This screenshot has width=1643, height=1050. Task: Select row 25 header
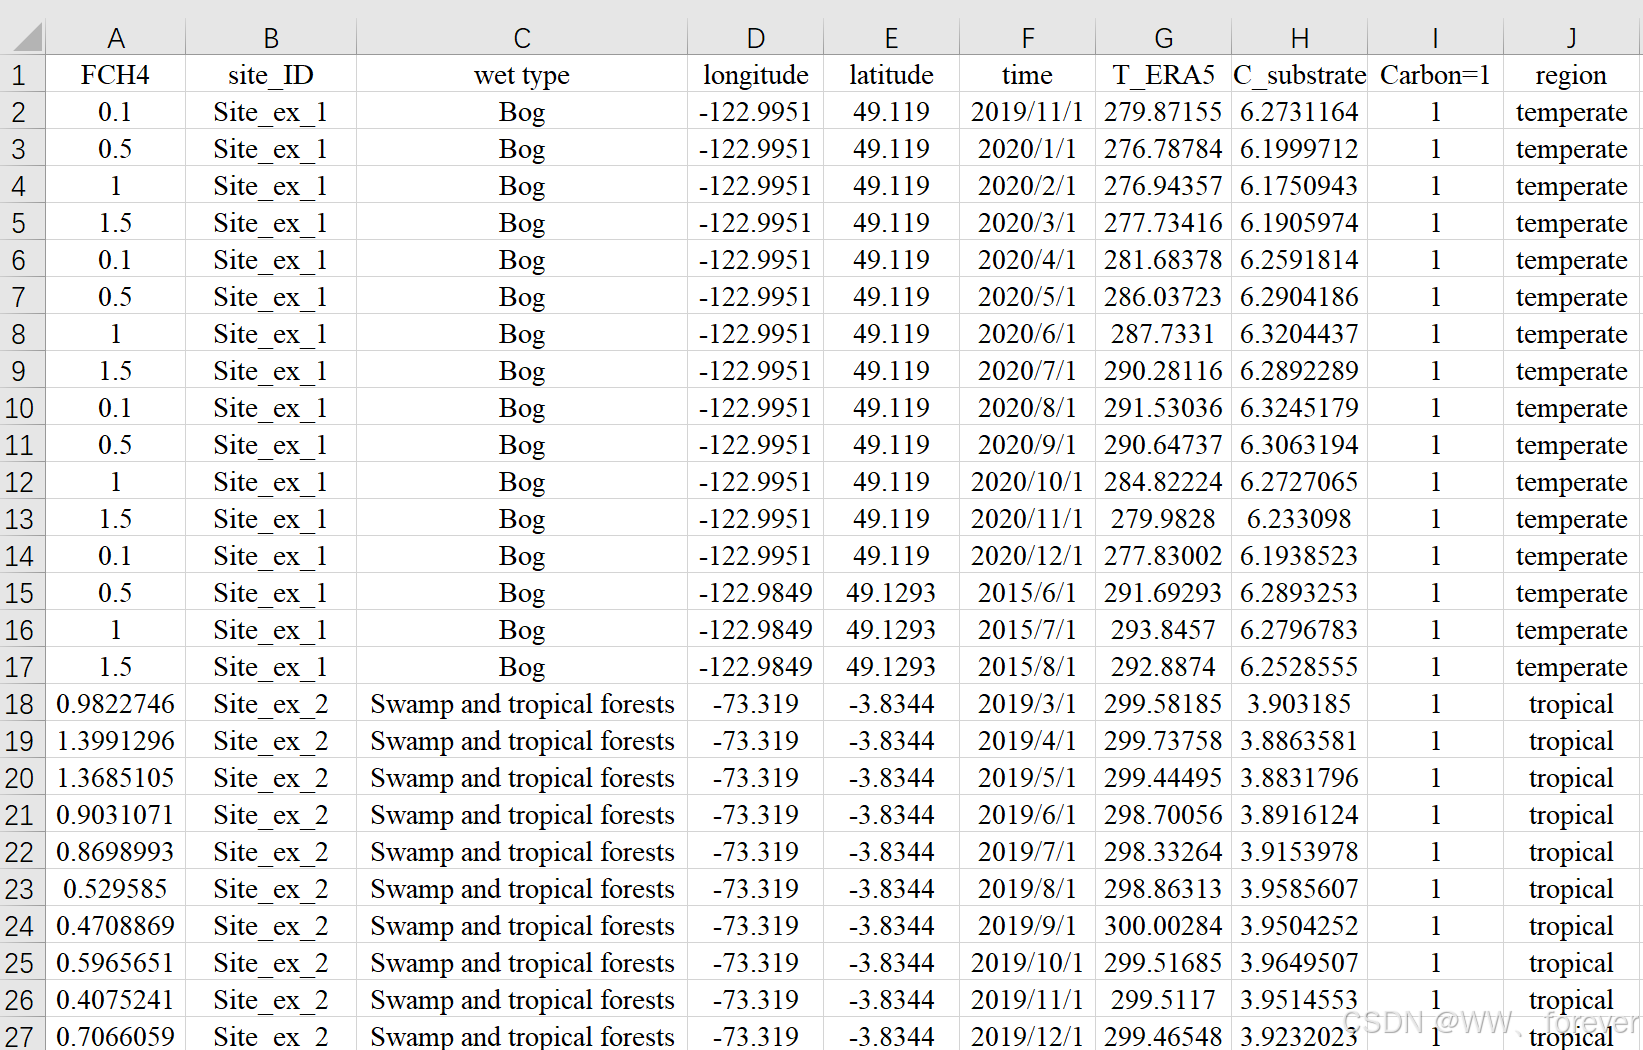coord(22,962)
